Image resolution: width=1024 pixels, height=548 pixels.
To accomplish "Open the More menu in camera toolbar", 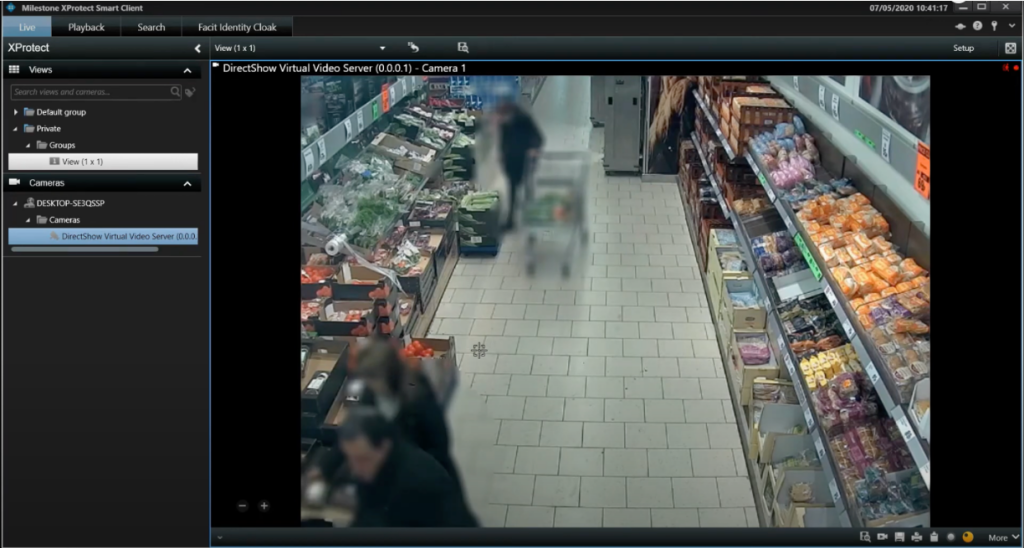I will [x=1002, y=538].
